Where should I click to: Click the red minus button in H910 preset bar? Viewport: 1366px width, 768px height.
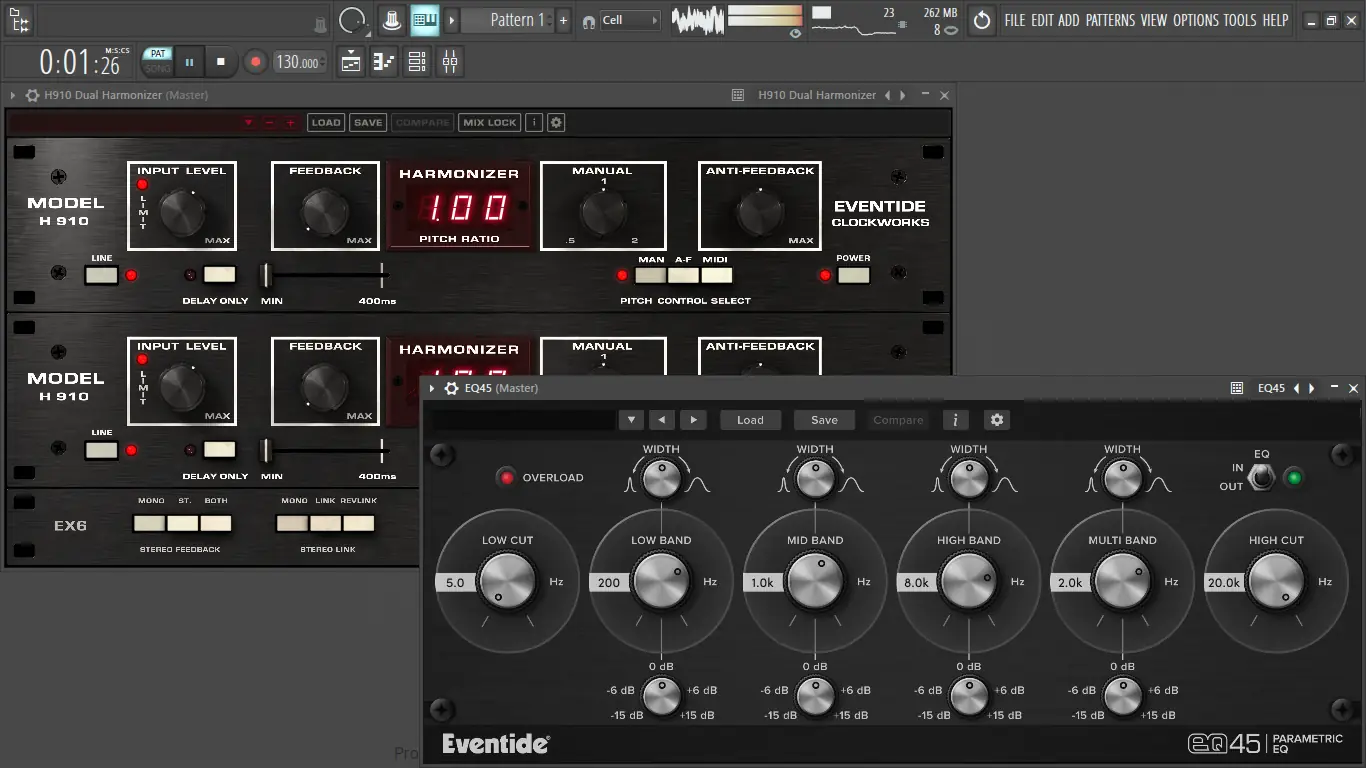coord(270,123)
